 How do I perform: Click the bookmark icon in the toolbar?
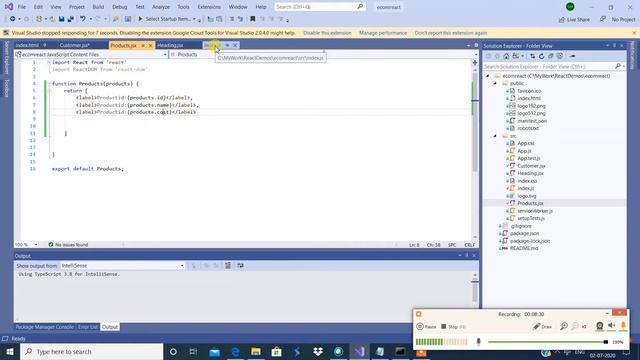click(x=253, y=19)
